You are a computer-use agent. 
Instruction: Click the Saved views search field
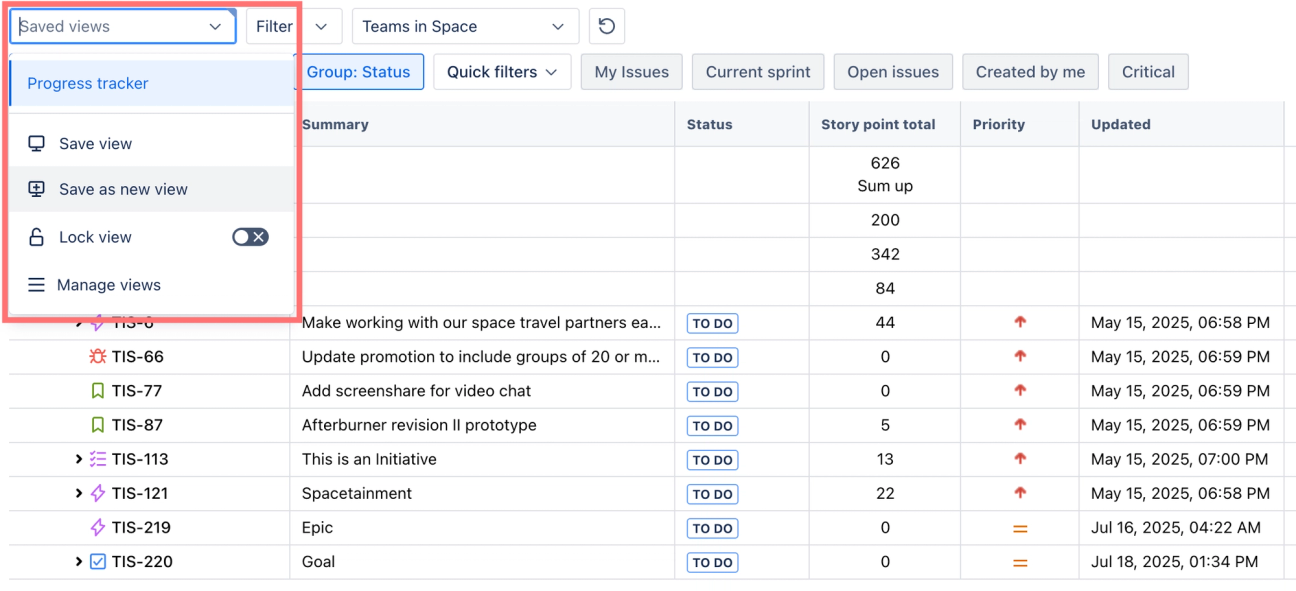(x=110, y=27)
